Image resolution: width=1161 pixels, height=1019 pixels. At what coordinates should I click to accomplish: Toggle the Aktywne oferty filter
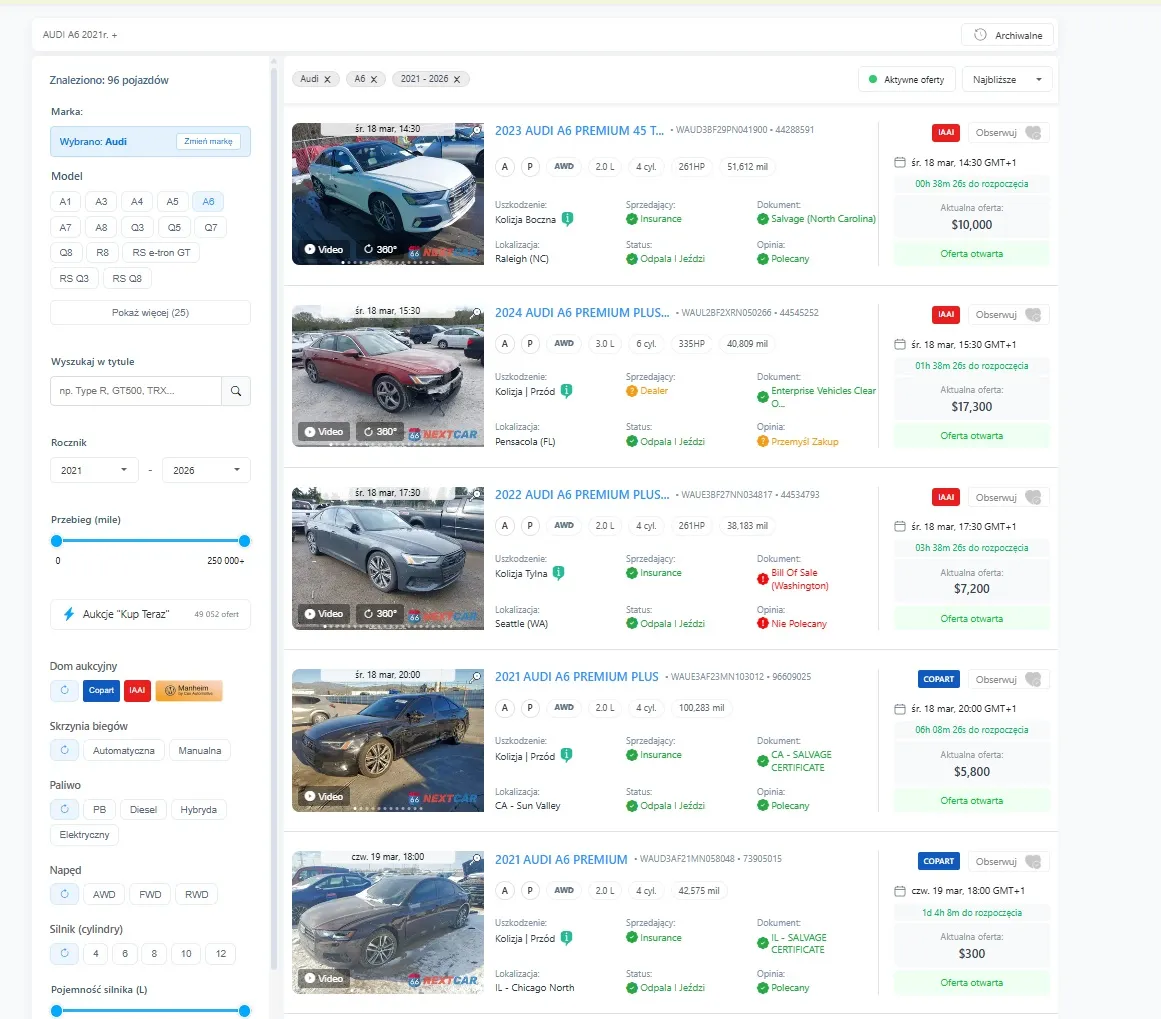[x=907, y=79]
